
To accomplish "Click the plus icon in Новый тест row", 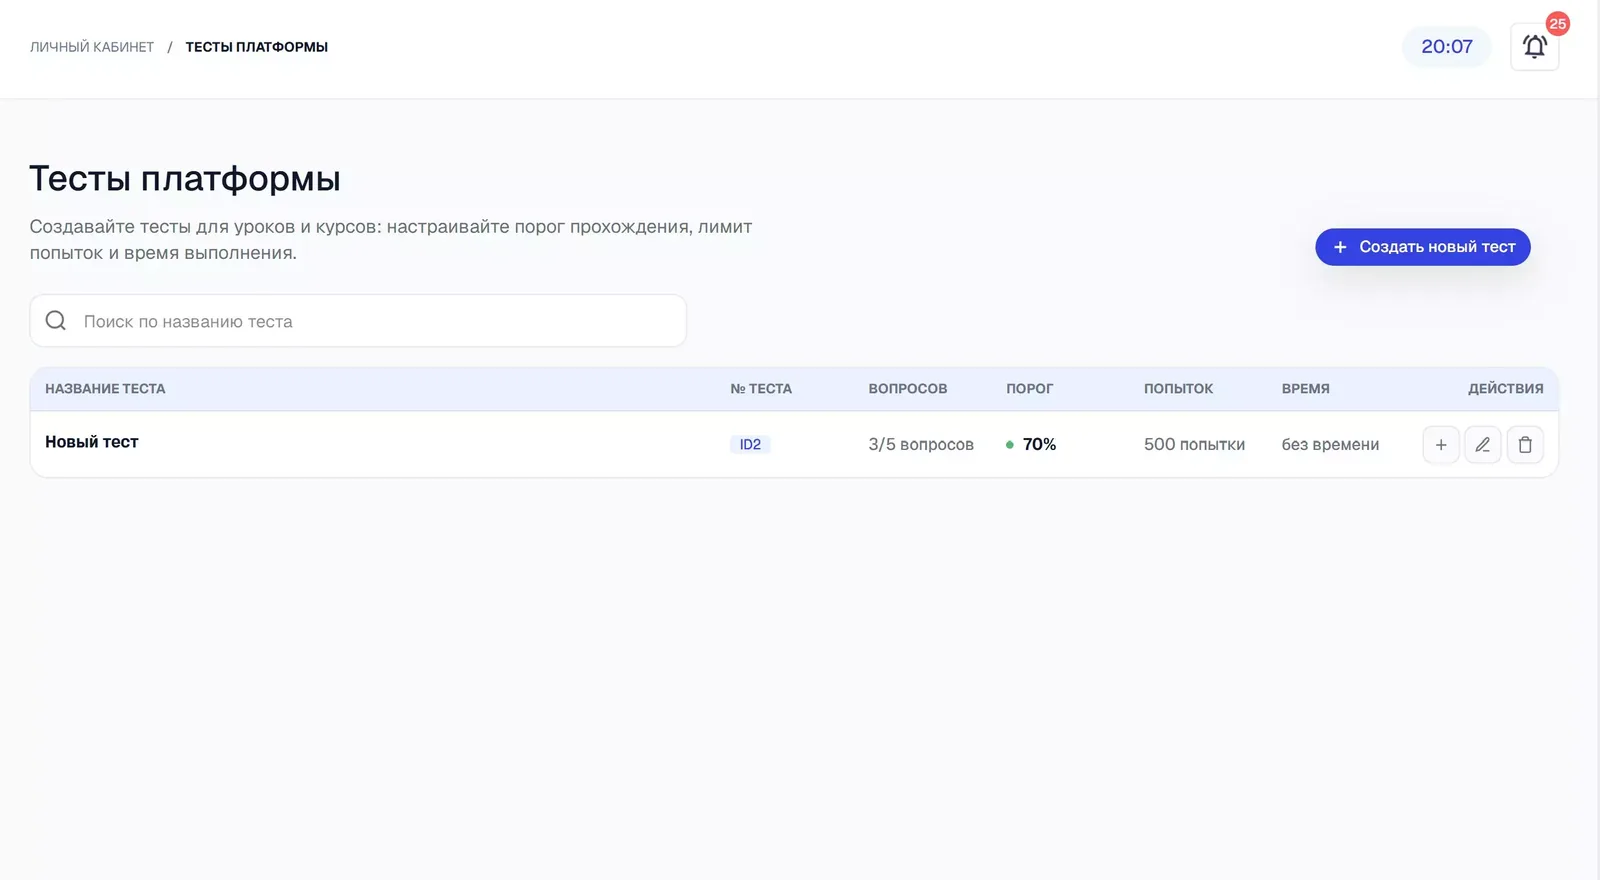I will (1441, 445).
